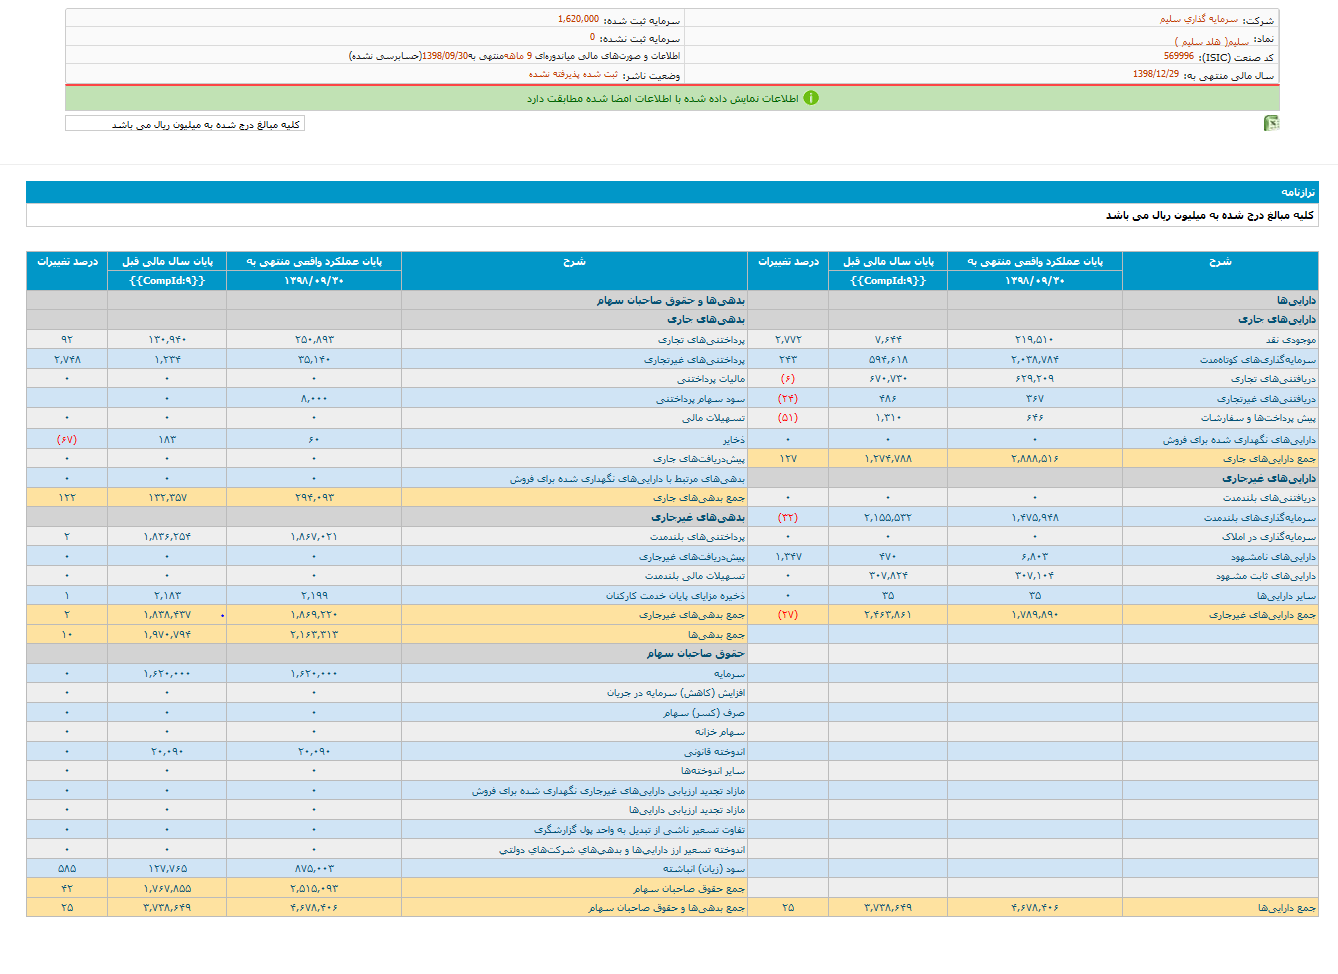The width and height of the screenshot is (1338, 974).
Task: Click the سود (زیان) انباشته row label
Action: coord(704,869)
